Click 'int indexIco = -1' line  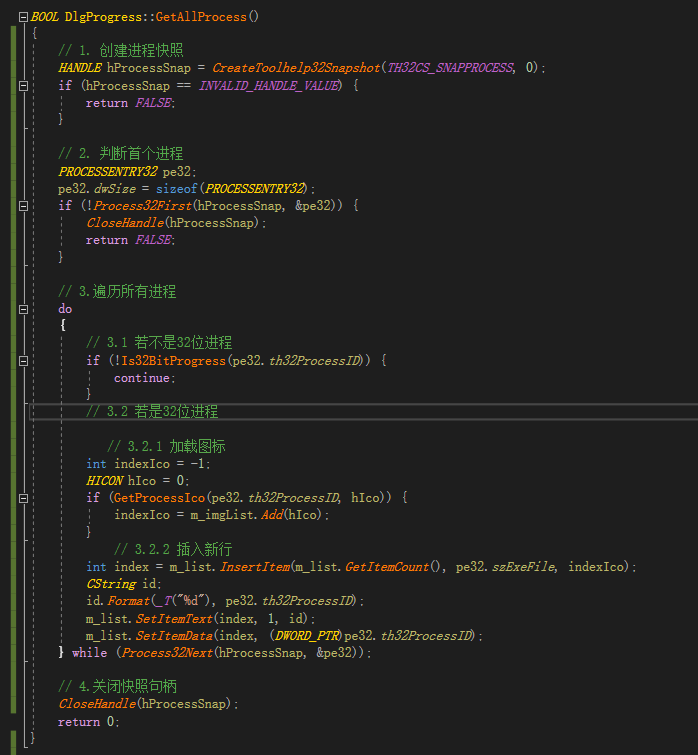(148, 464)
